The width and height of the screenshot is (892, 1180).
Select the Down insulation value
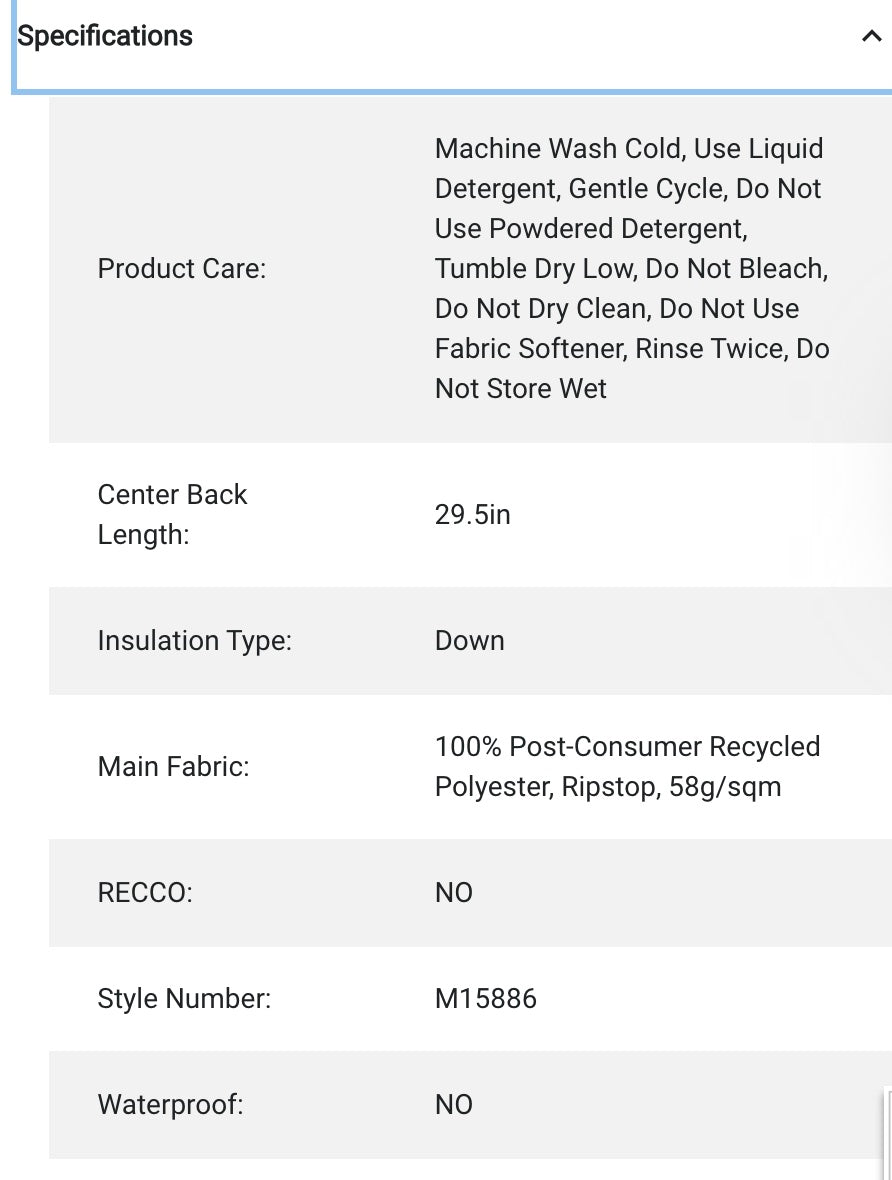click(x=470, y=641)
